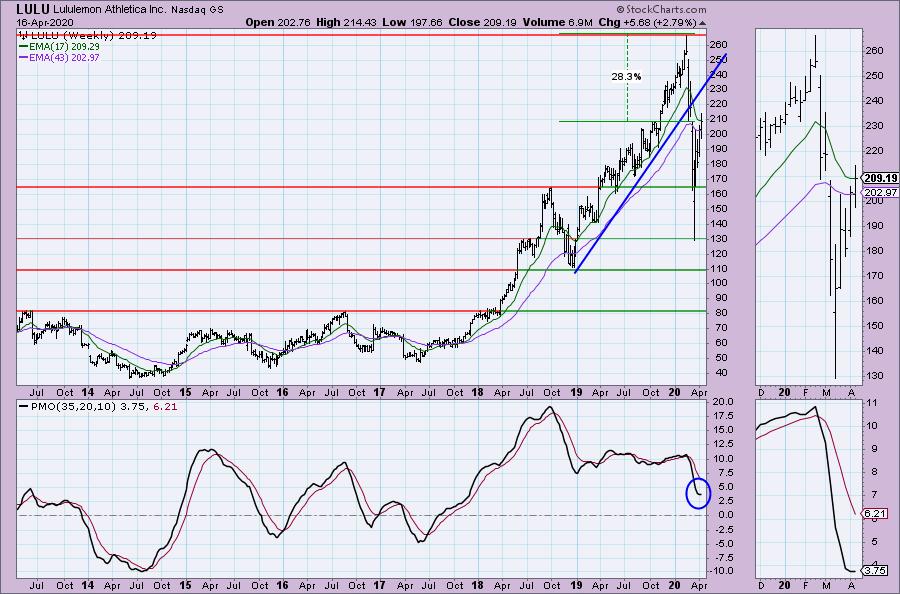The width and height of the screenshot is (900, 594).
Task: Click the up triangle beside the Chg value
Action: [x=703, y=23]
